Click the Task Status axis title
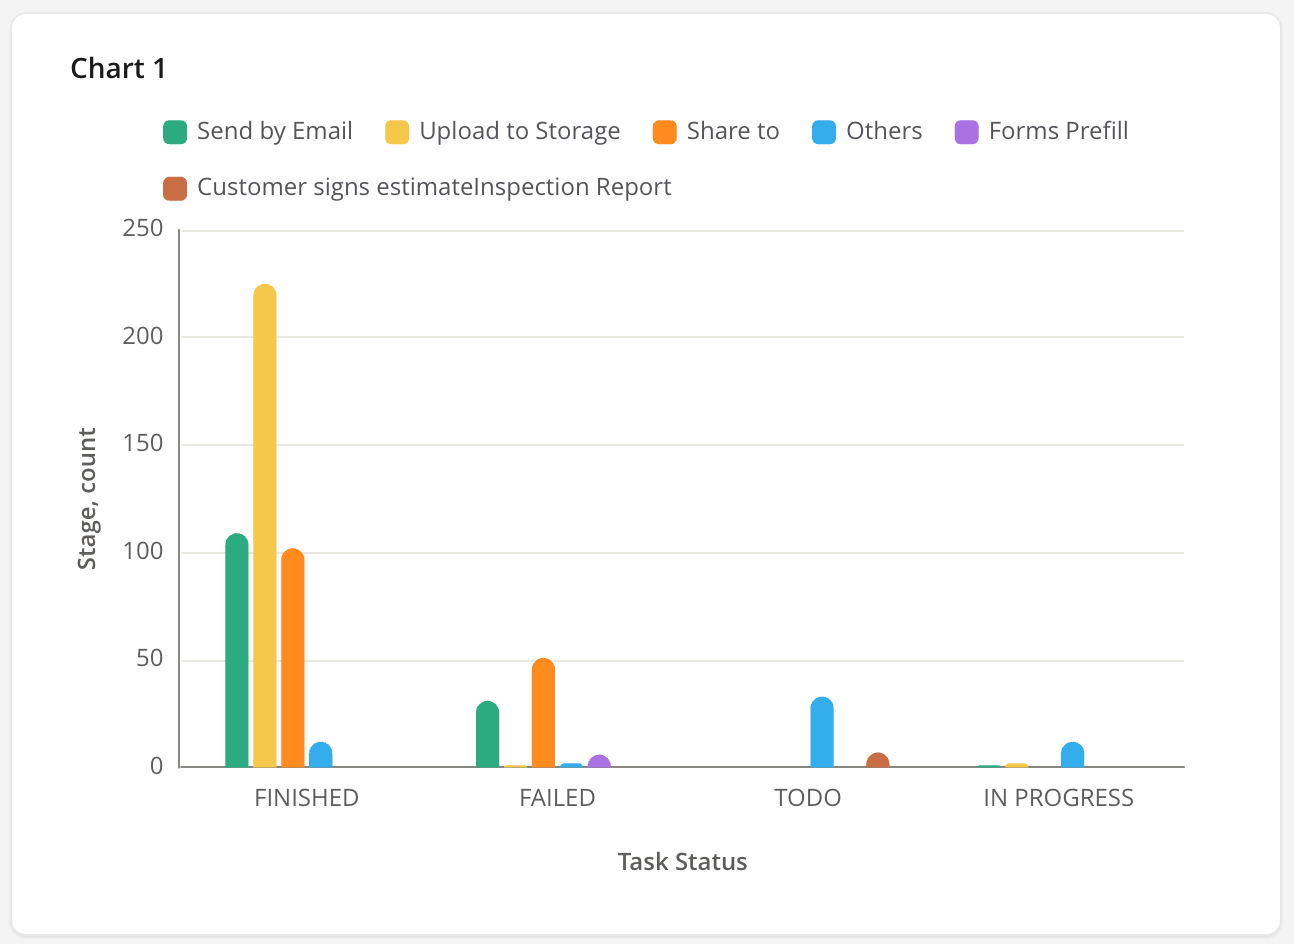1294x944 pixels. pos(682,862)
